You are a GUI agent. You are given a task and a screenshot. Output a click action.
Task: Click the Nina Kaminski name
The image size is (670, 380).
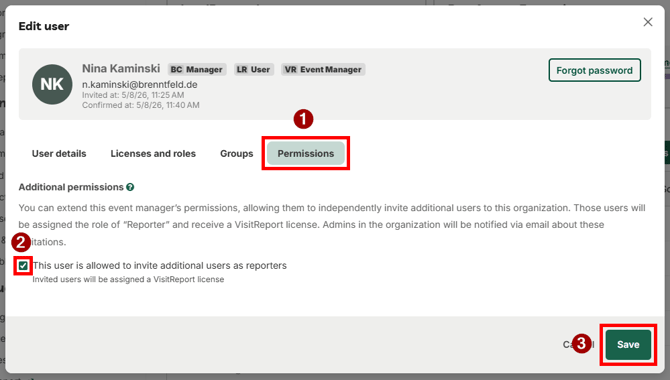click(121, 68)
